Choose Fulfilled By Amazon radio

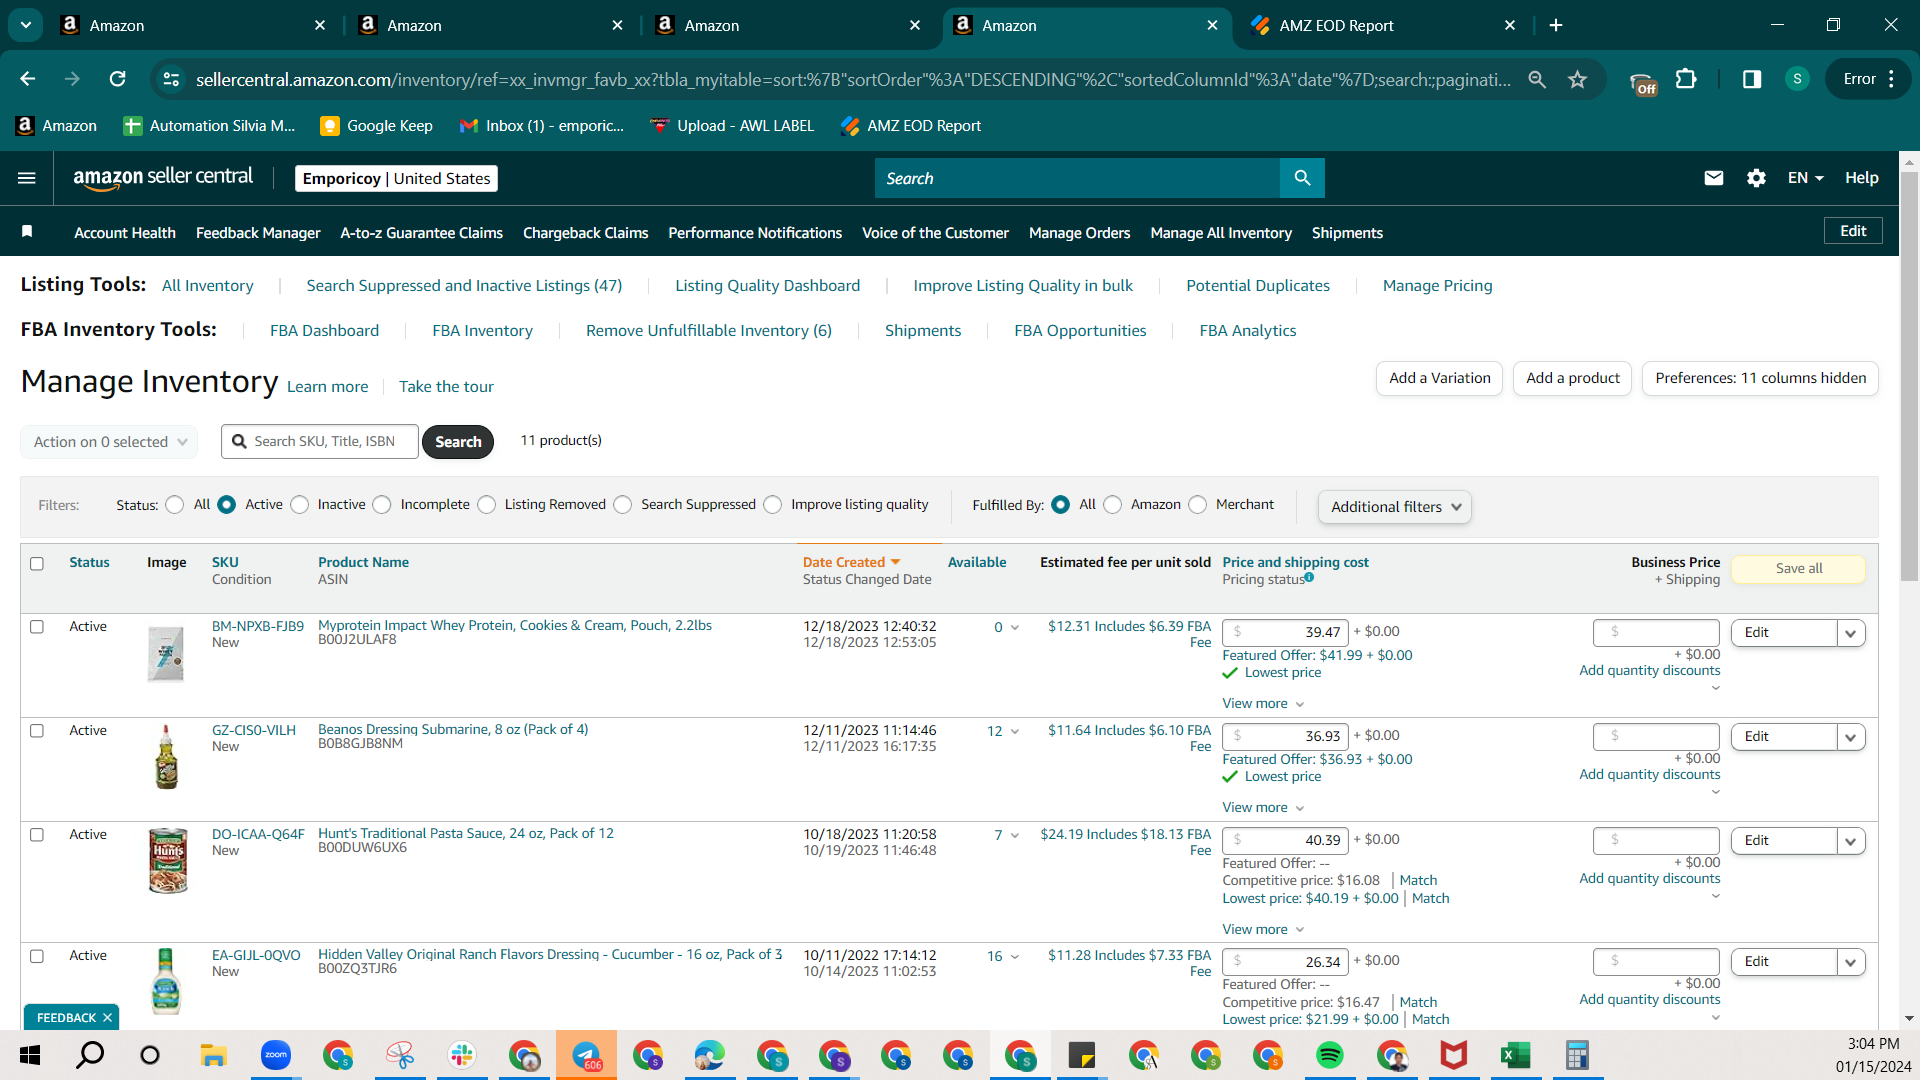pyautogui.click(x=1113, y=505)
